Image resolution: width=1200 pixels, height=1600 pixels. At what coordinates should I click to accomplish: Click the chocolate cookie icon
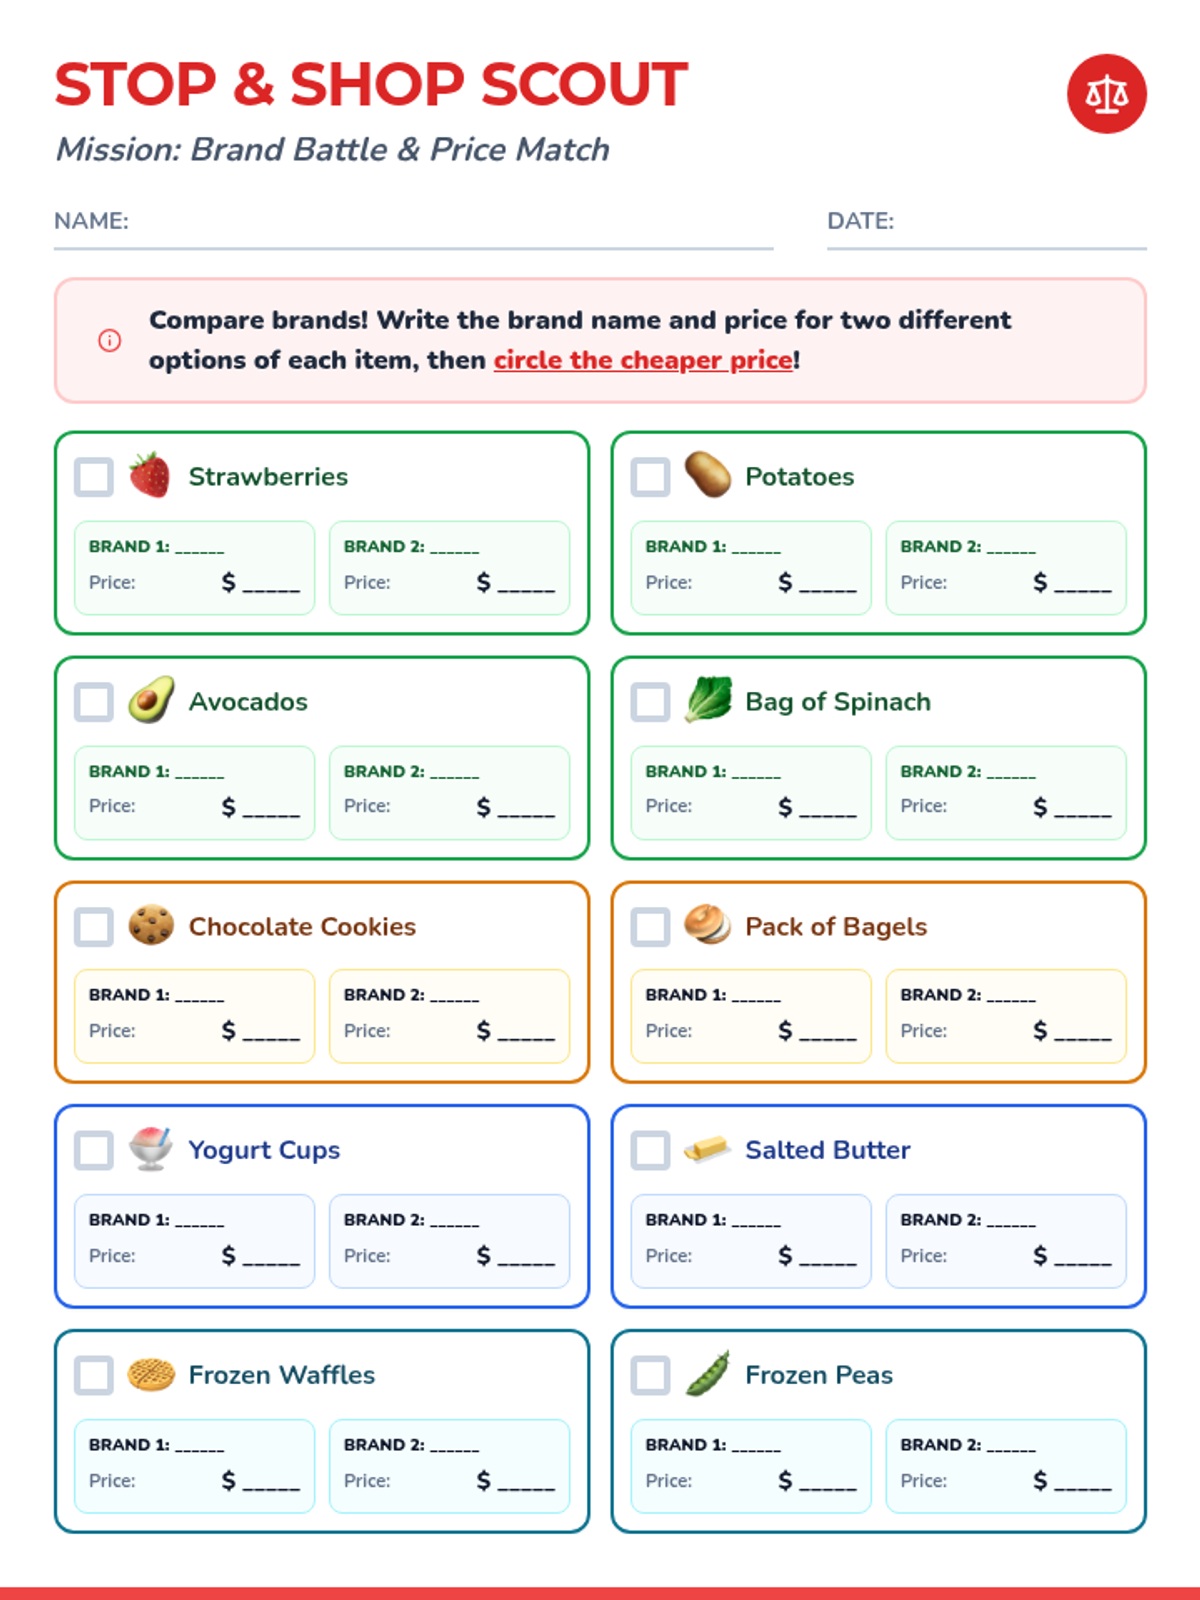tap(150, 925)
